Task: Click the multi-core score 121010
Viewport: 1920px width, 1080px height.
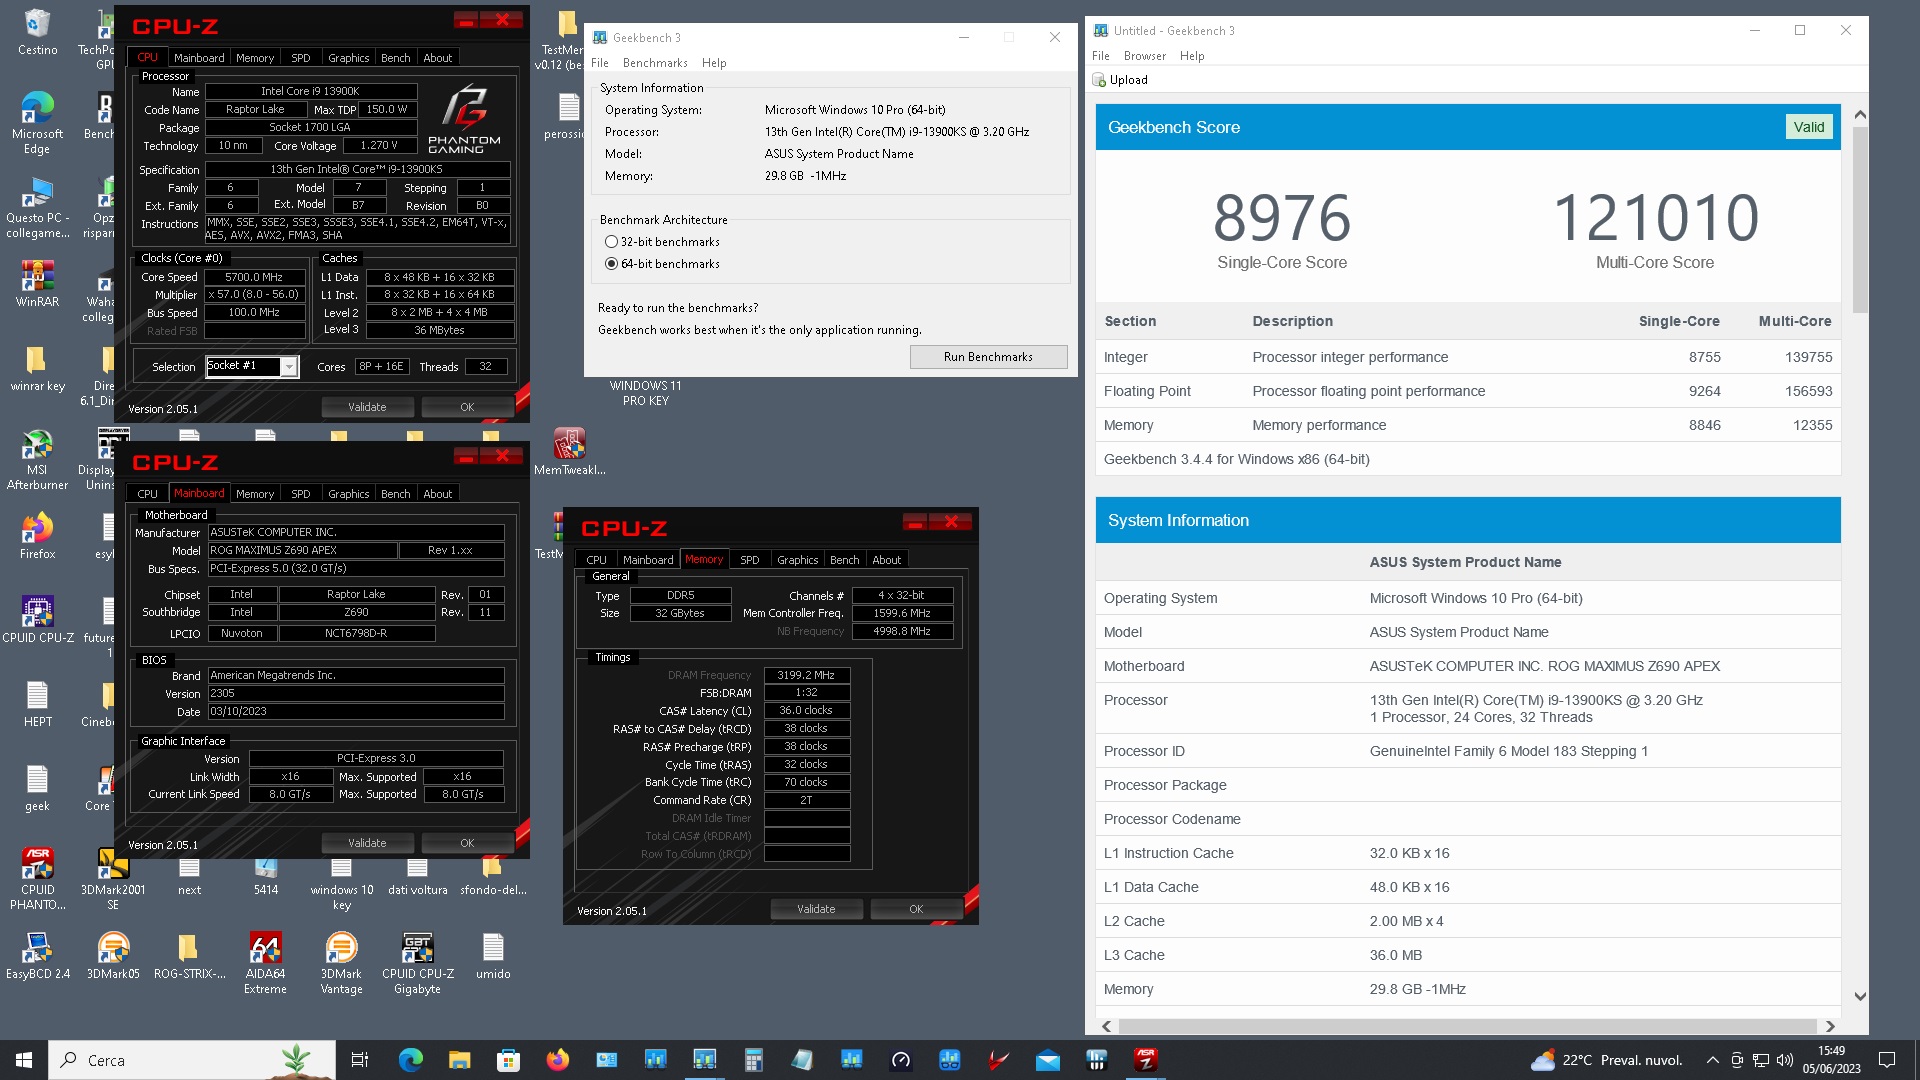Action: coord(1655,219)
